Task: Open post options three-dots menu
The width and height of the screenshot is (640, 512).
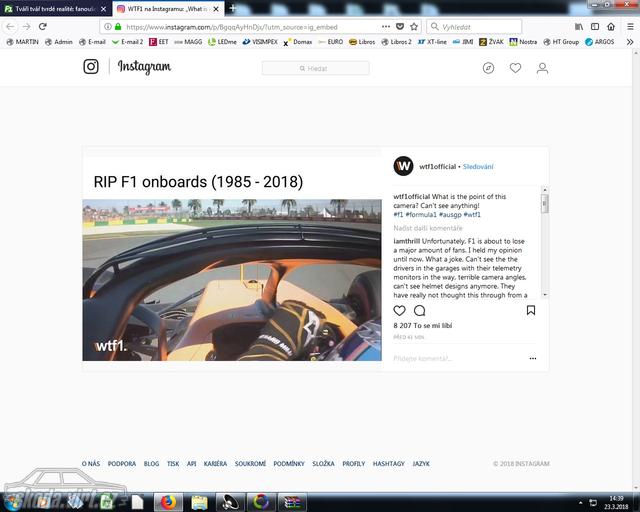Action: tap(533, 358)
